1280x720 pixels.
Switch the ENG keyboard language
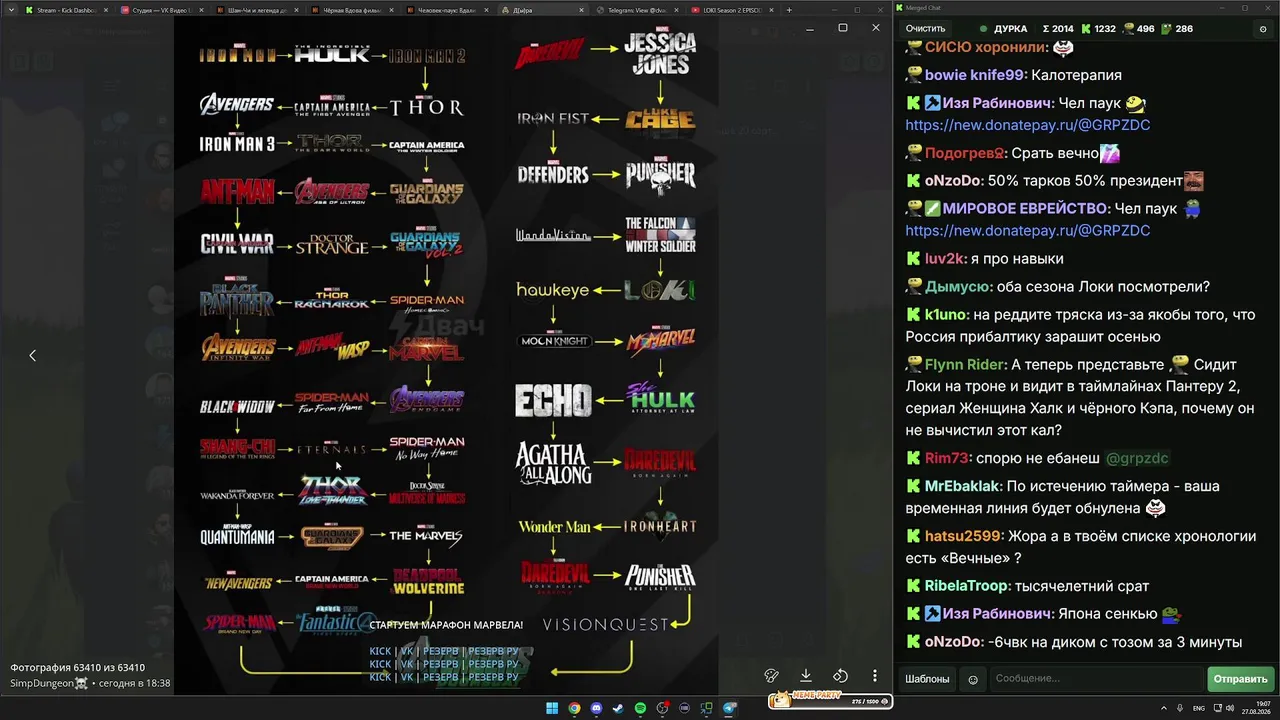(1199, 709)
